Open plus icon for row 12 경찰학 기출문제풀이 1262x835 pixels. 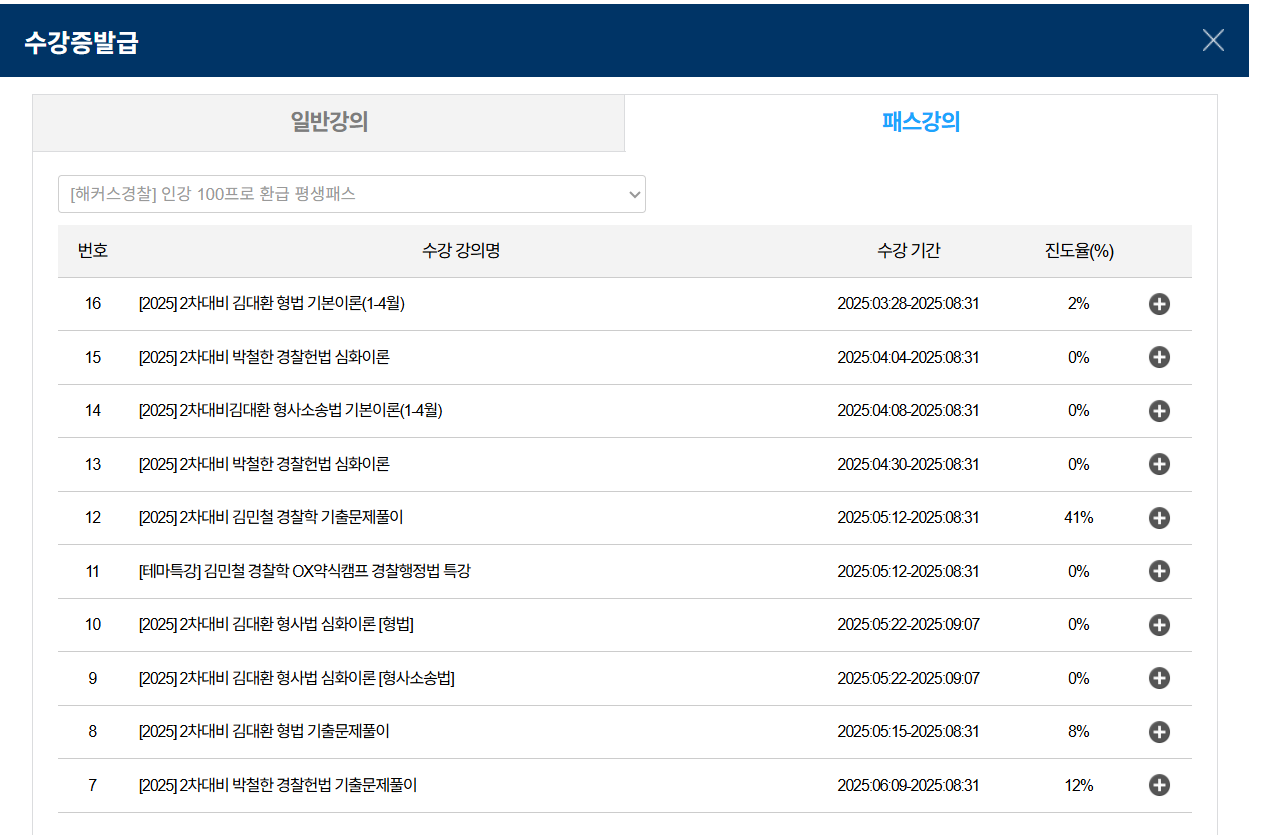tap(1159, 518)
